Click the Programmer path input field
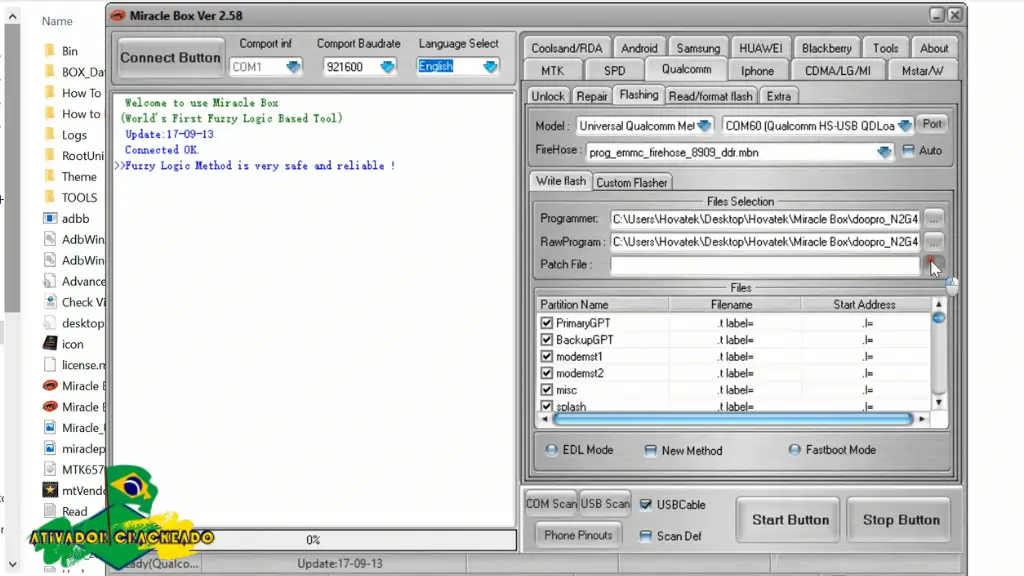This screenshot has height=576, width=1024. 764,219
